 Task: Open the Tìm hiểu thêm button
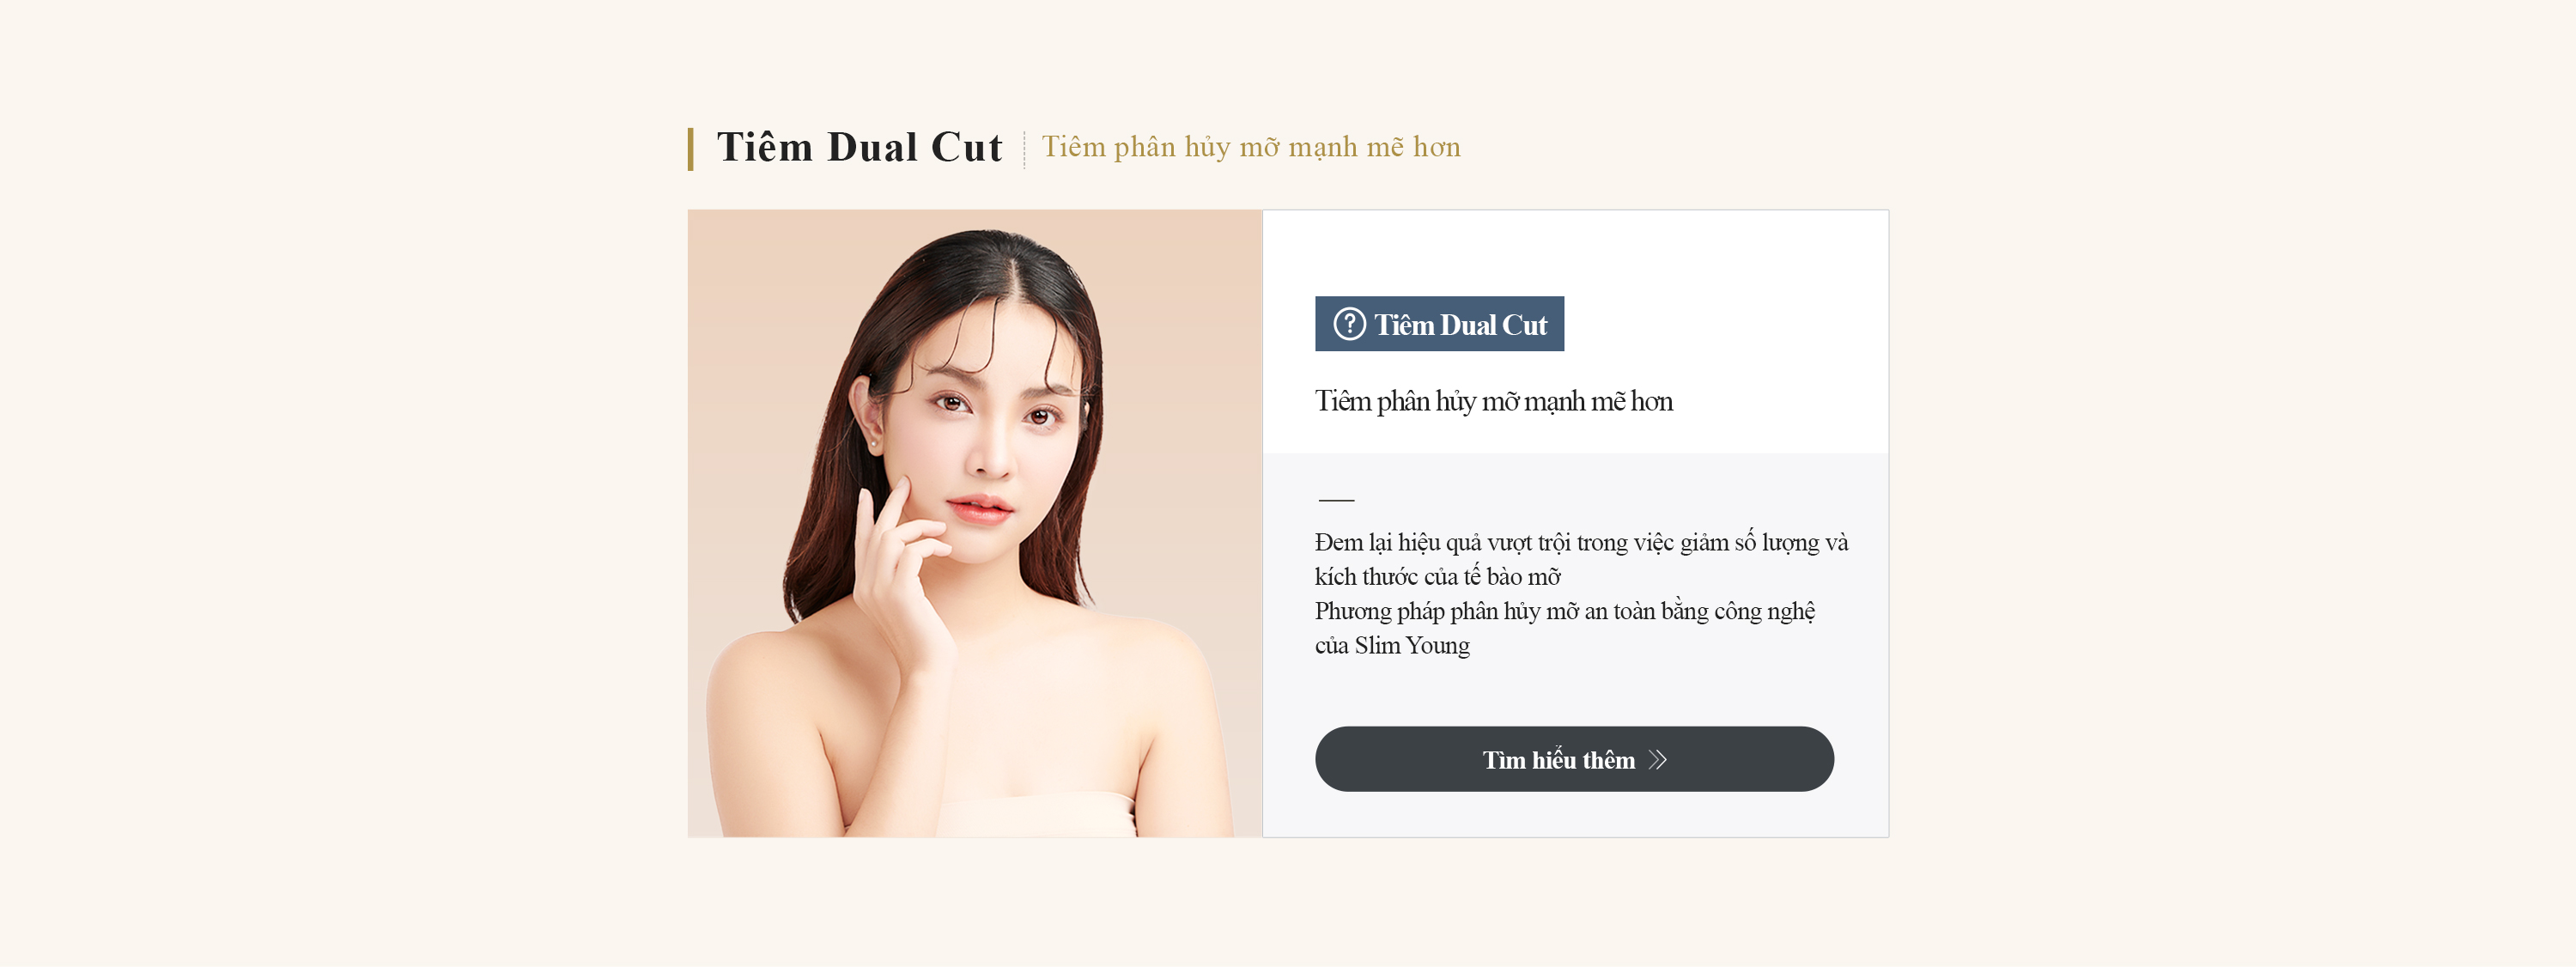[x=1574, y=759]
